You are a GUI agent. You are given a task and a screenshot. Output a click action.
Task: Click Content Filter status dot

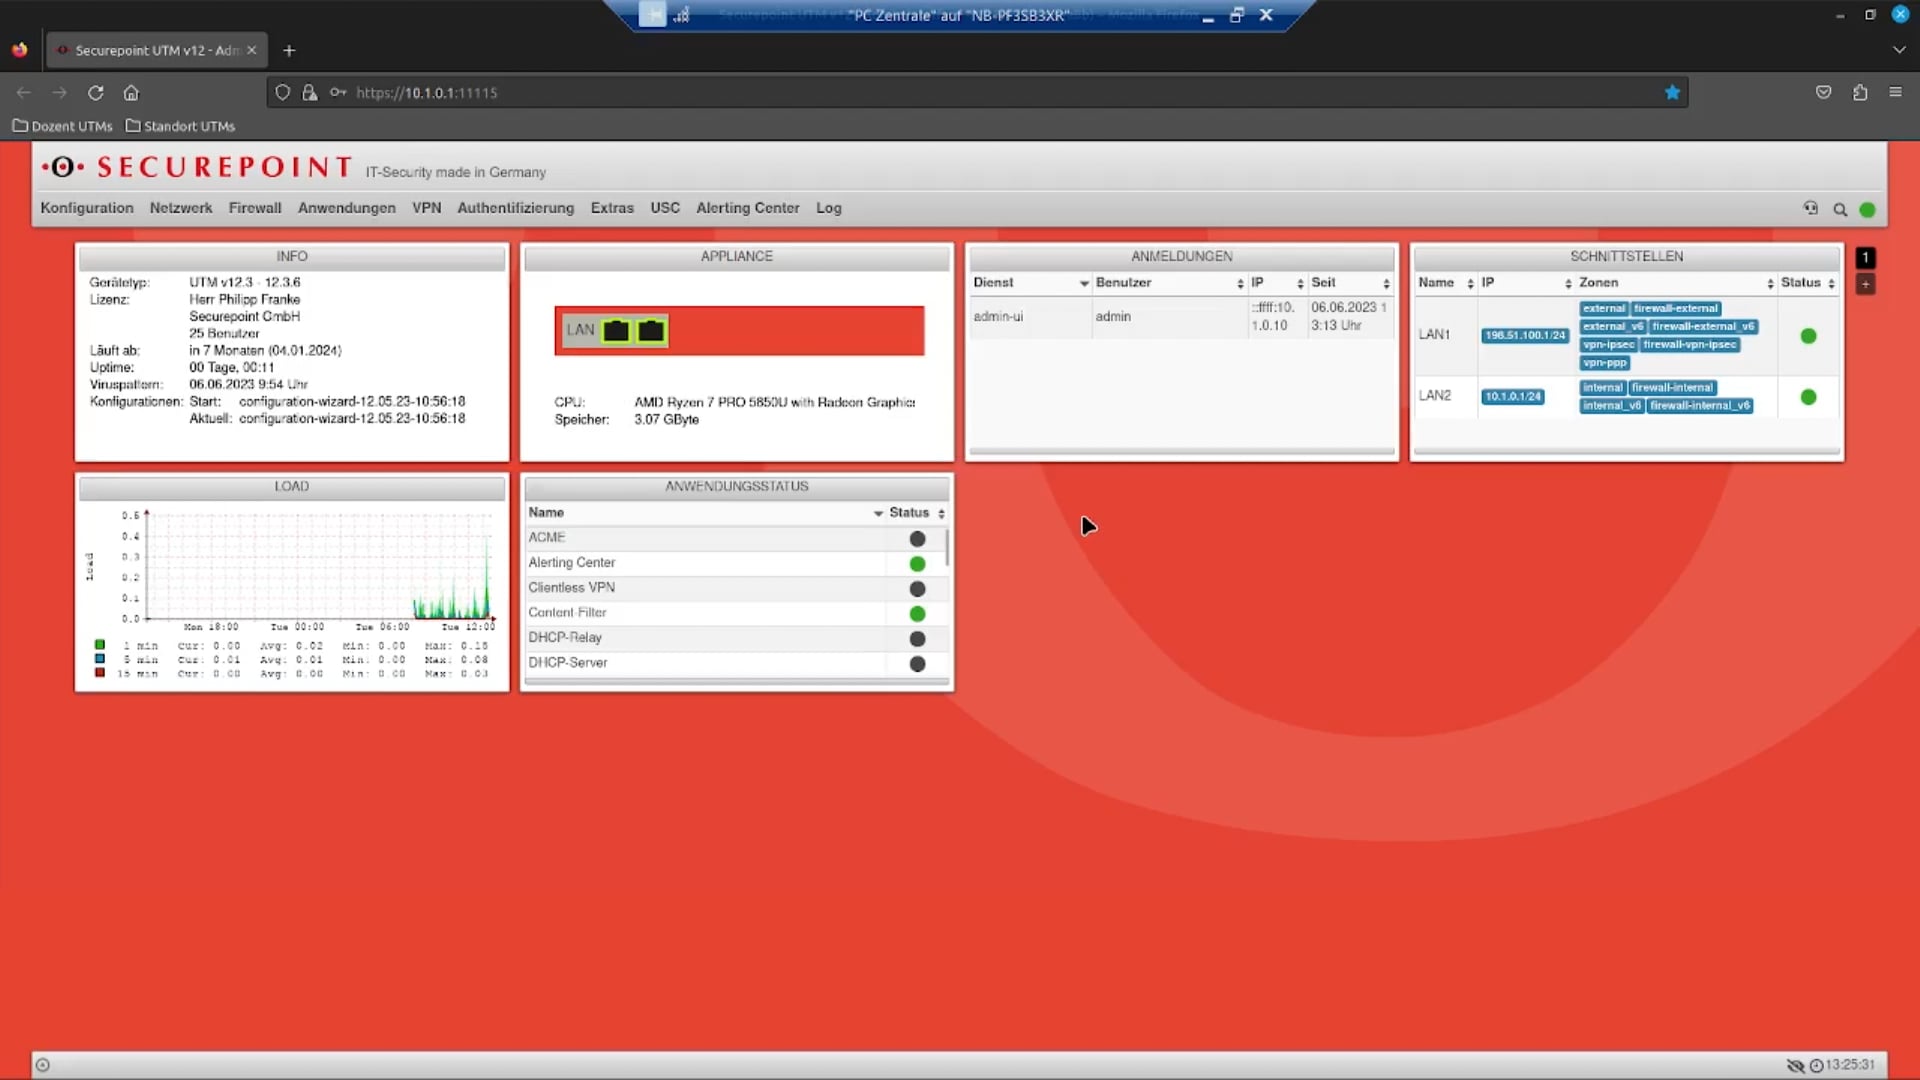click(917, 614)
